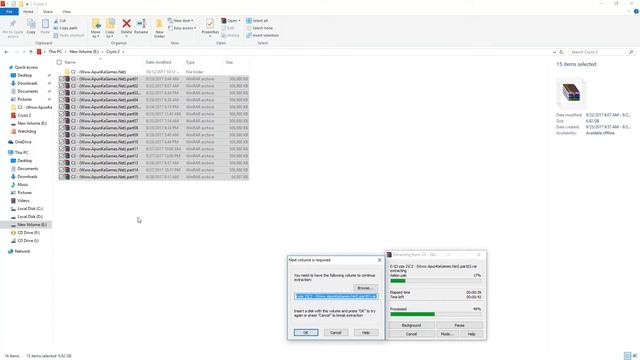Click the Pin to Quick access icon
640x360 pixels.
tap(12, 24)
